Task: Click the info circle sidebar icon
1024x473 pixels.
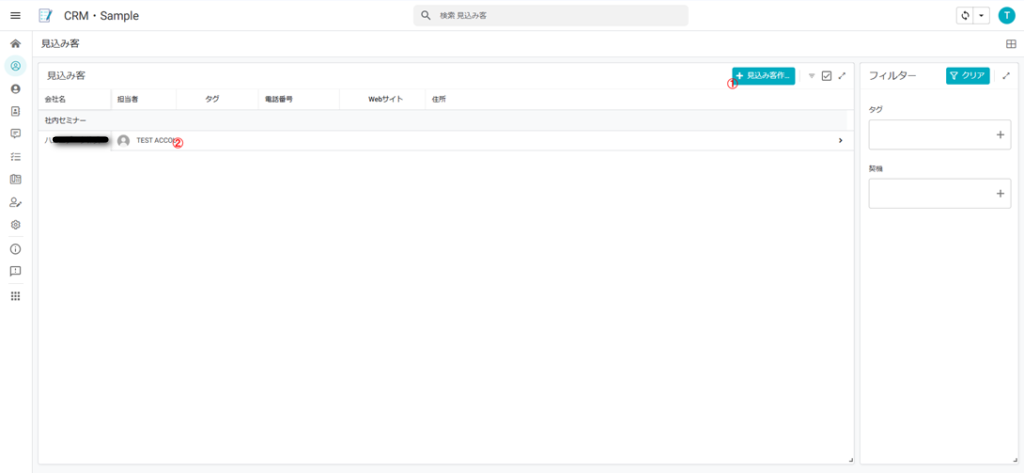Action: click(x=15, y=249)
